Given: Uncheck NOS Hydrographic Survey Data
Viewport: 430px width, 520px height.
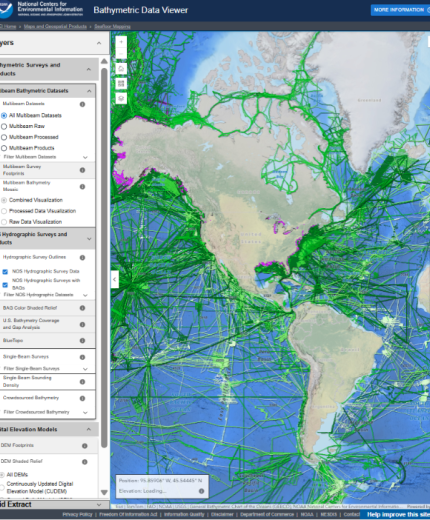Looking at the screenshot, I should coord(5,272).
